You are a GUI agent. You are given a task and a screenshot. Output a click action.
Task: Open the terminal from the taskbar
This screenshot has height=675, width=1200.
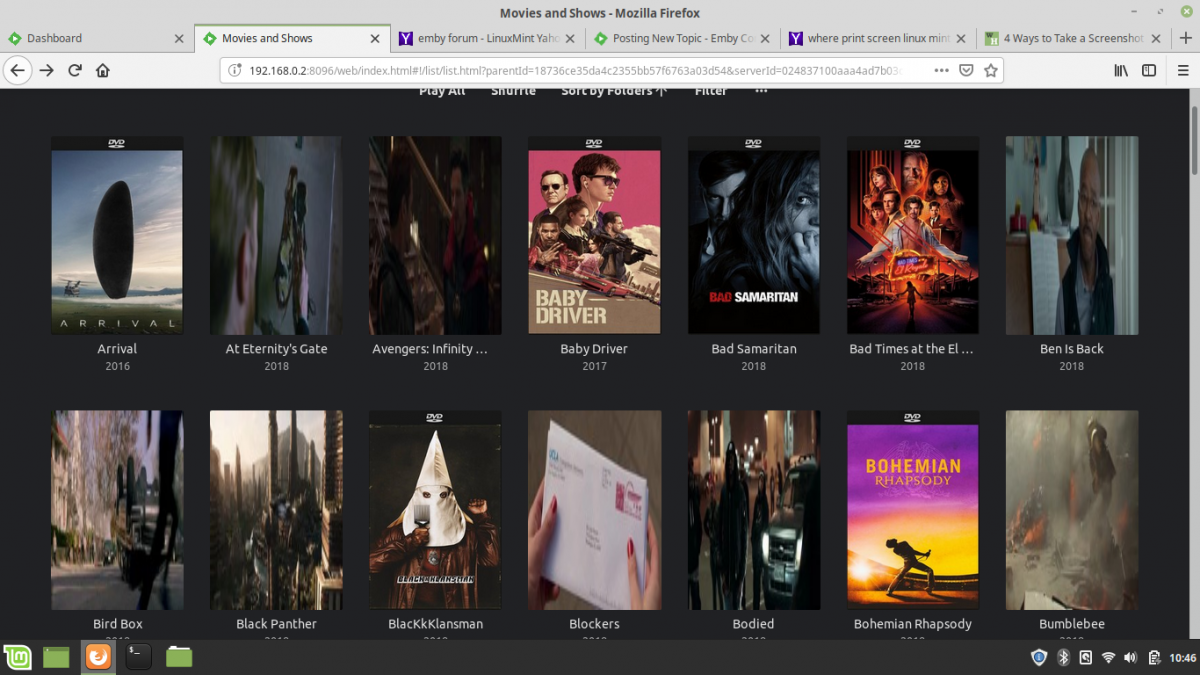(x=138, y=657)
